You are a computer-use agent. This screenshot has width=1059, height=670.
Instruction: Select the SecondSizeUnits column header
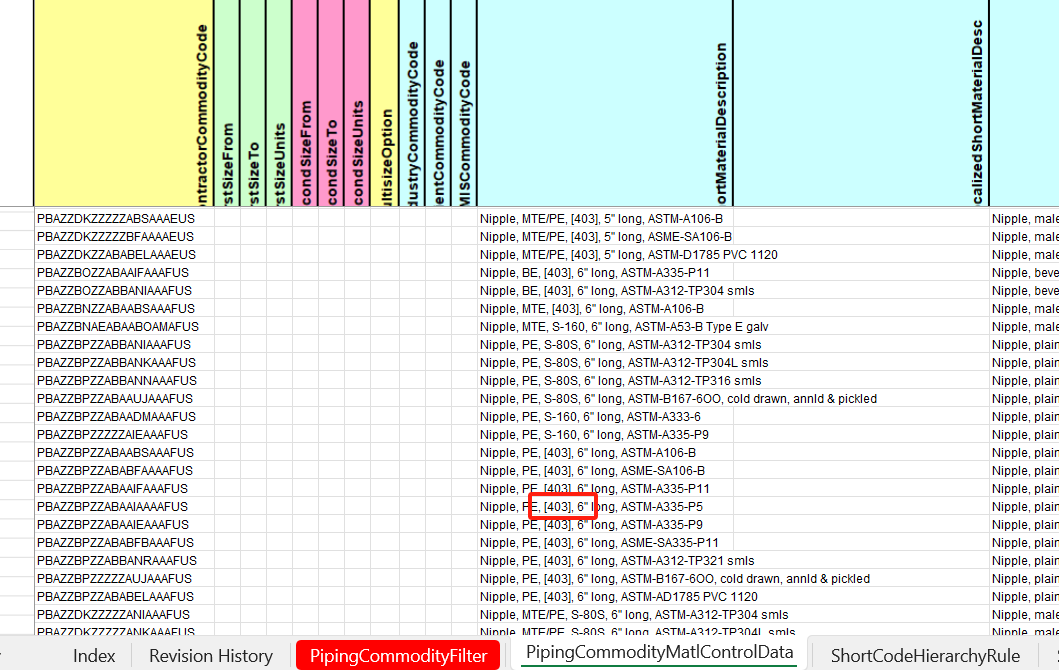(x=357, y=103)
